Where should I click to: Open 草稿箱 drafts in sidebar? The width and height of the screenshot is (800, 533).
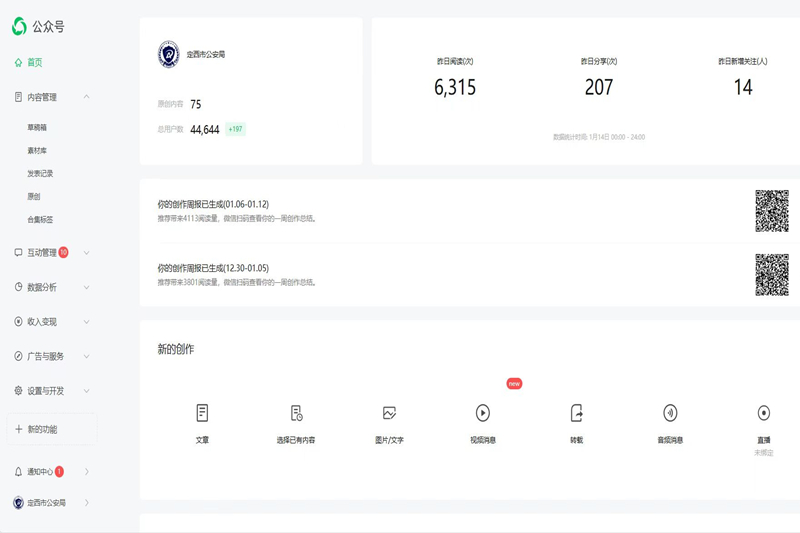coord(37,128)
